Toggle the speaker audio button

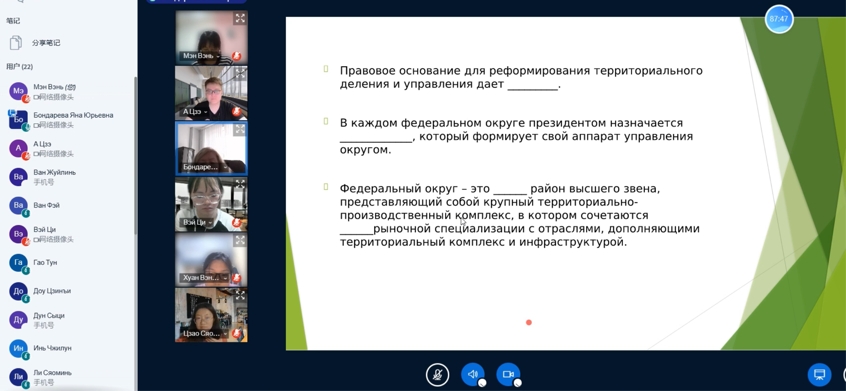coord(473,374)
